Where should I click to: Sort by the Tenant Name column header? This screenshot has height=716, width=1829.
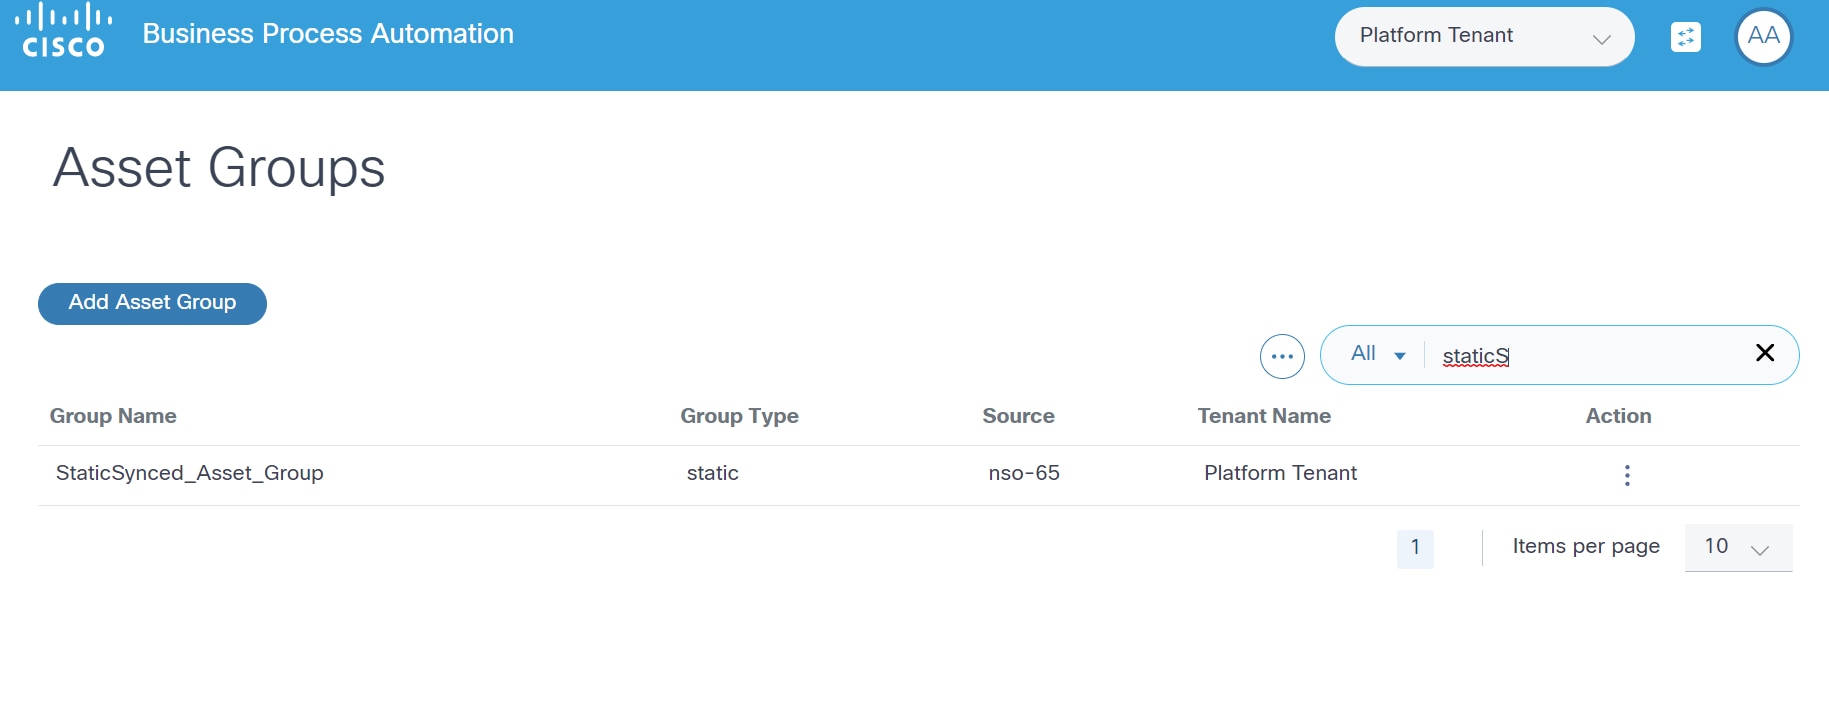pos(1264,416)
